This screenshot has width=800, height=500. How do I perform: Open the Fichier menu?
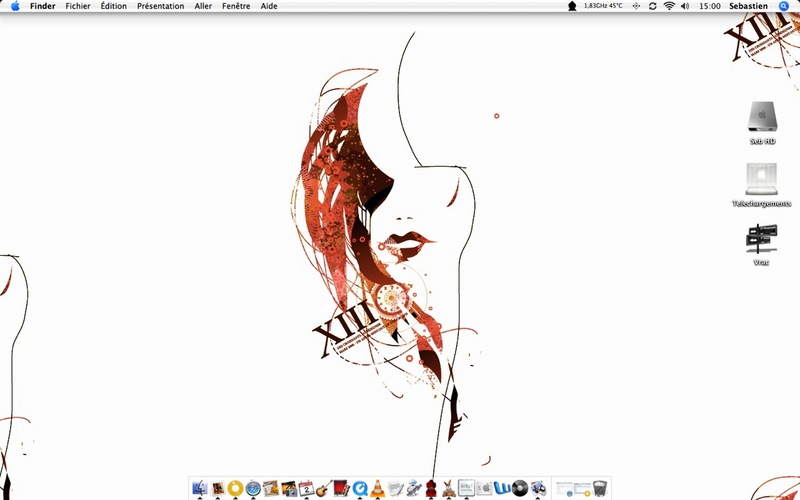(77, 6)
